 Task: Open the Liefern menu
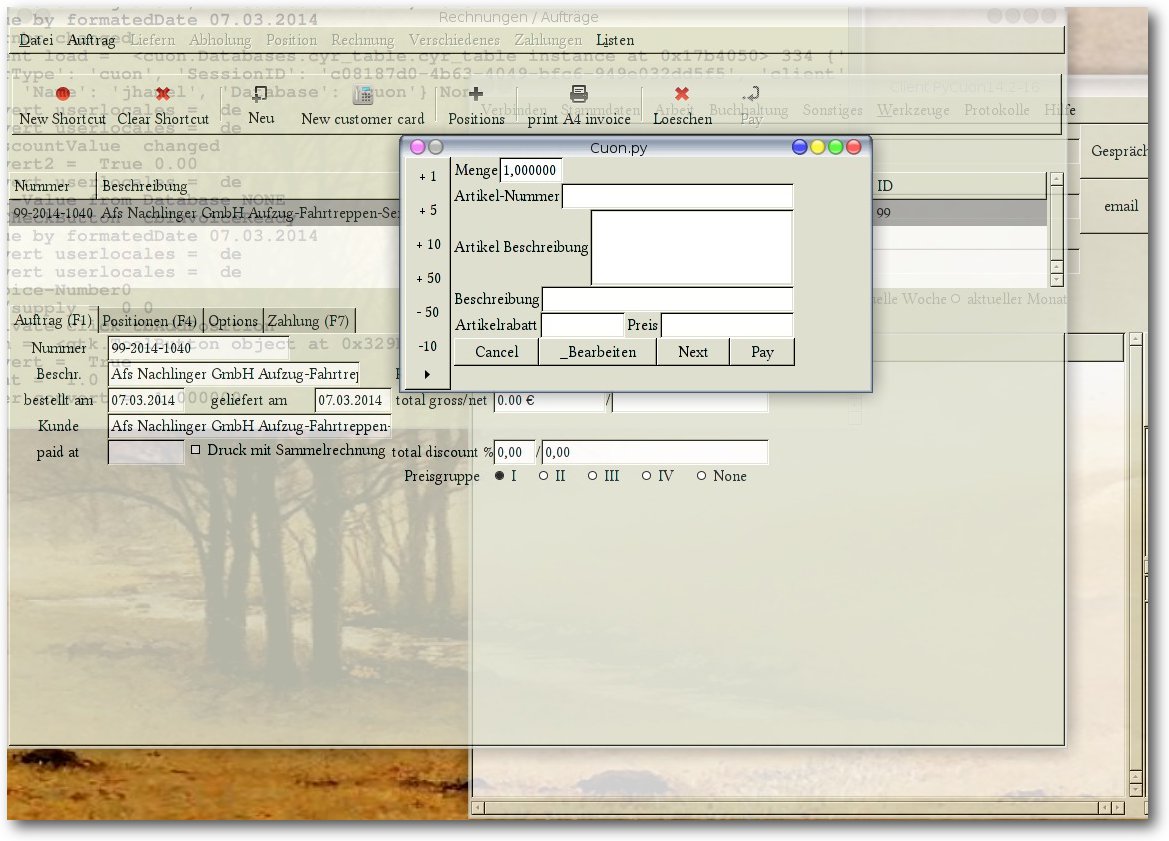click(153, 40)
